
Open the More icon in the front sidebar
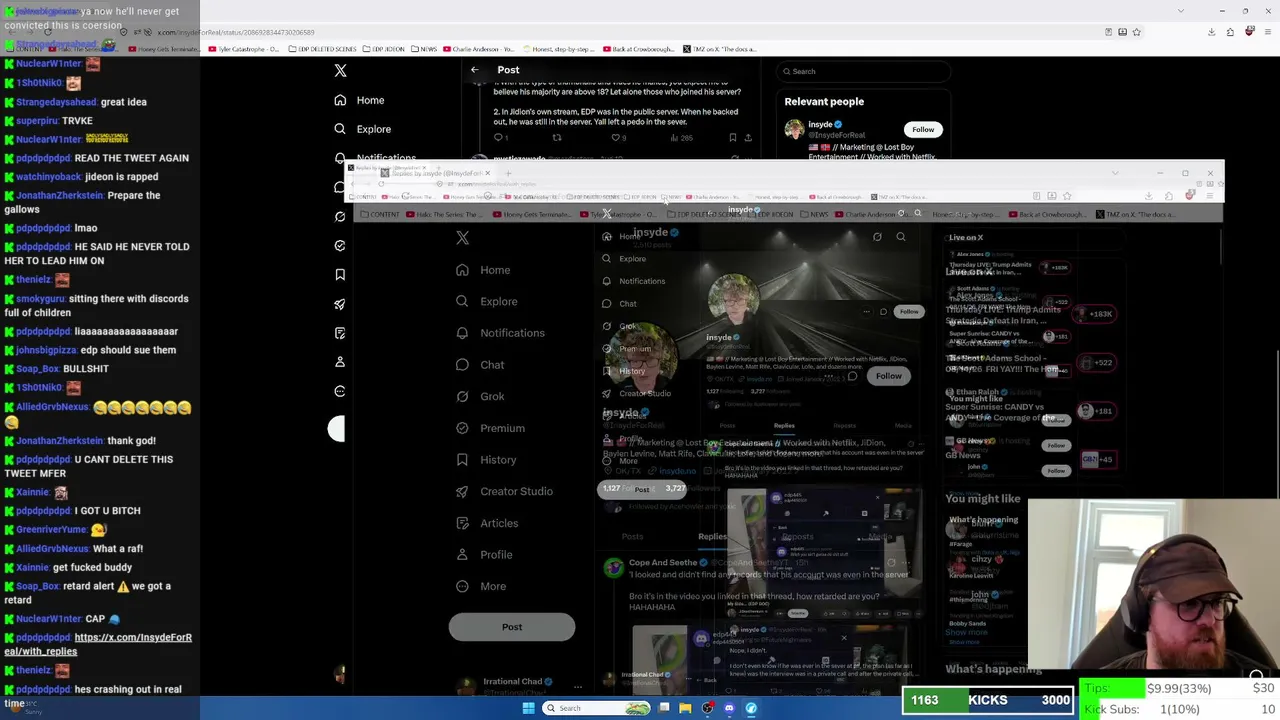click(462, 586)
